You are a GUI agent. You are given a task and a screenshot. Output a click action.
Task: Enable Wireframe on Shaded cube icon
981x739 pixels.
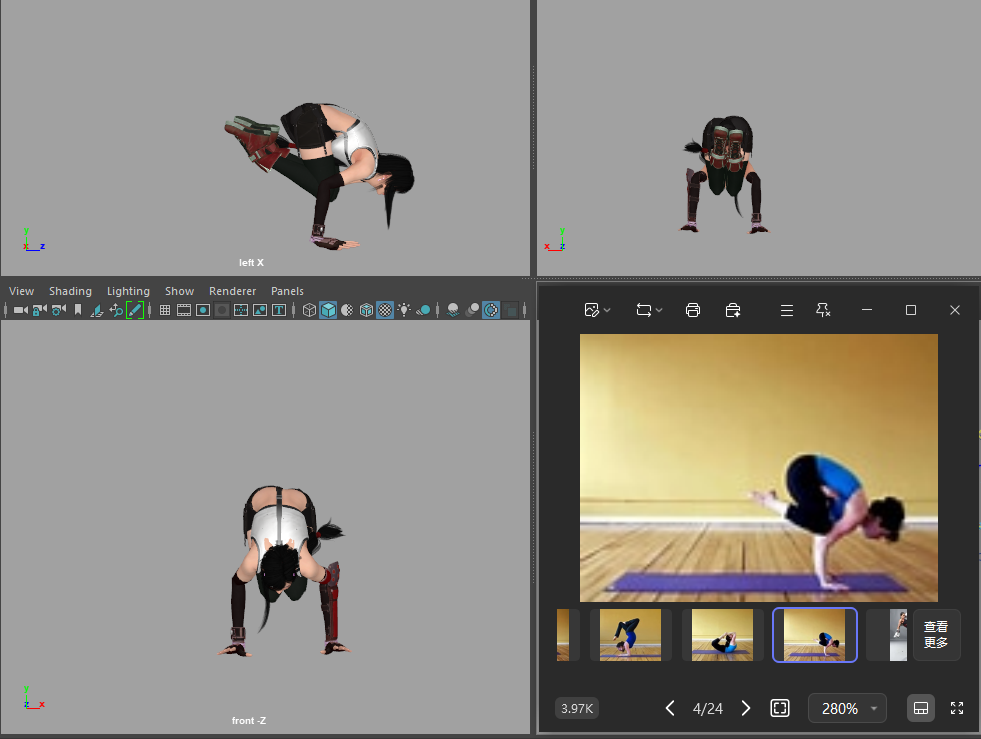point(366,310)
